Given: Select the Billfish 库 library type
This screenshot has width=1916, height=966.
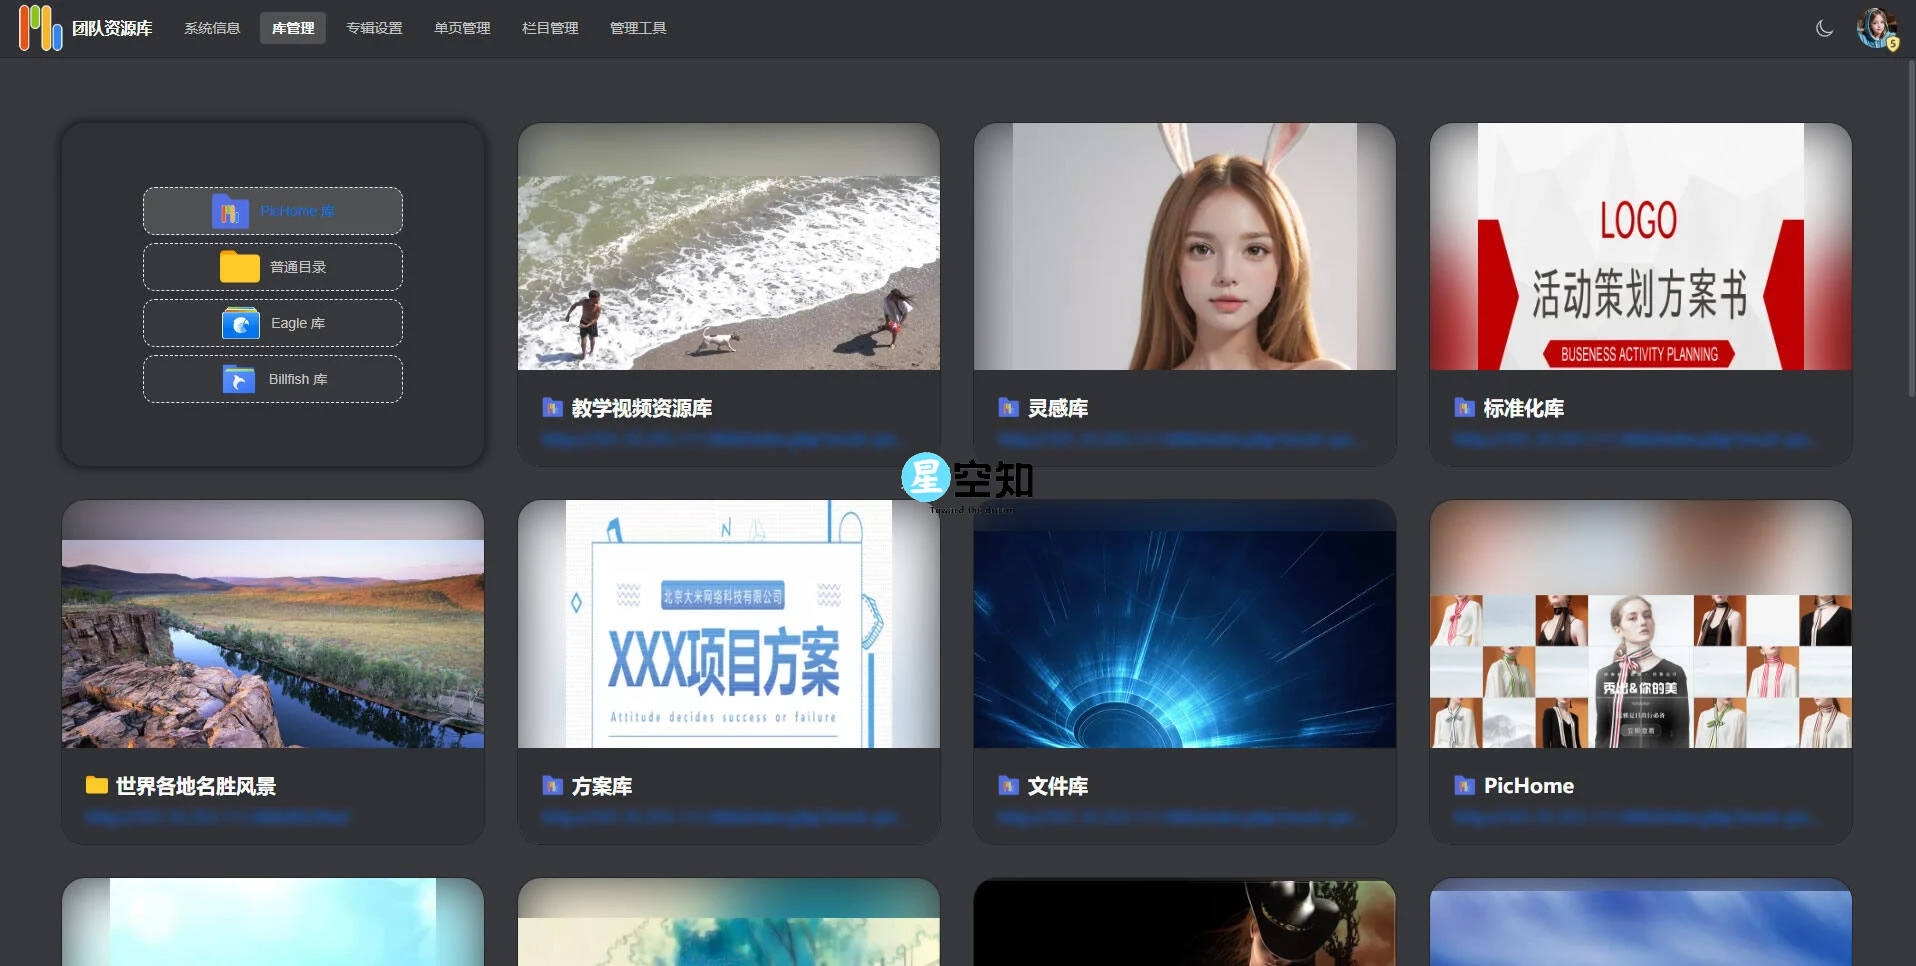Looking at the screenshot, I should (271, 379).
